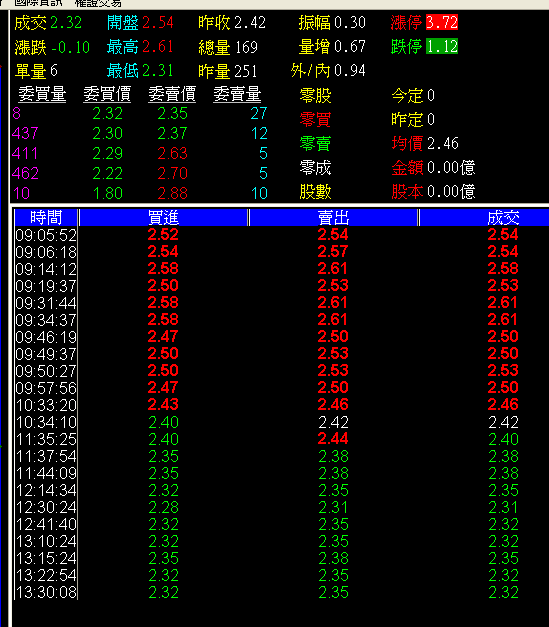The image size is (549, 627).
Task: Click the 外/內 ratio 0.94
Action: [350, 71]
